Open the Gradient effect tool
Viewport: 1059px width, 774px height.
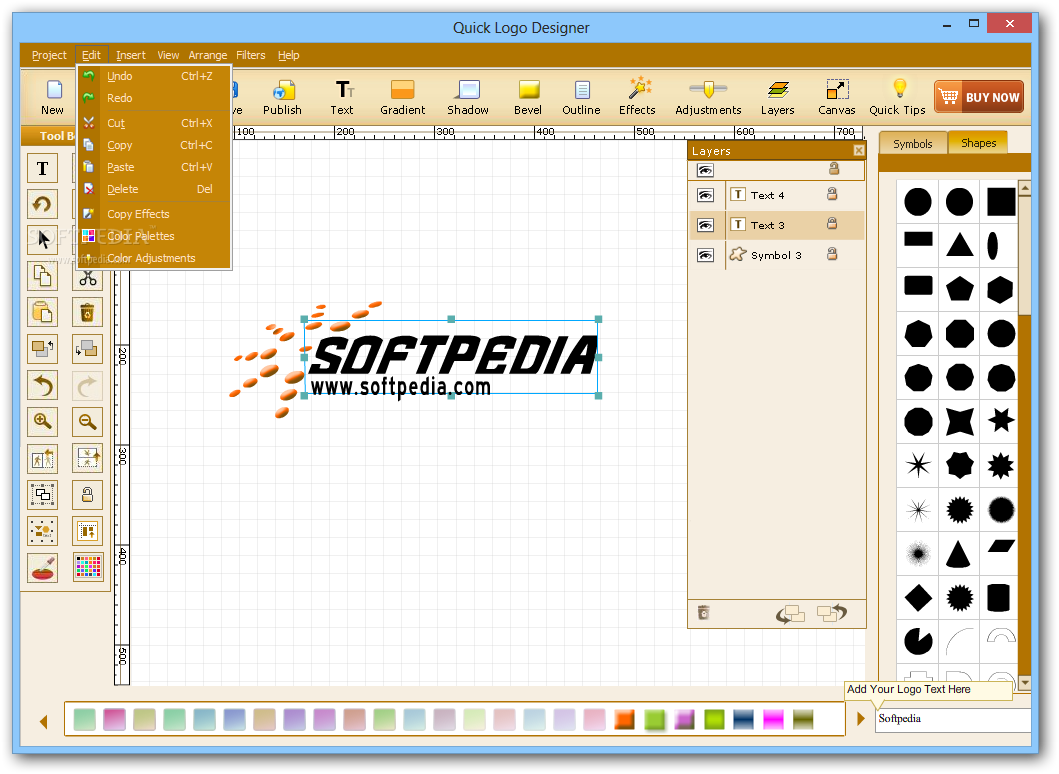(403, 97)
